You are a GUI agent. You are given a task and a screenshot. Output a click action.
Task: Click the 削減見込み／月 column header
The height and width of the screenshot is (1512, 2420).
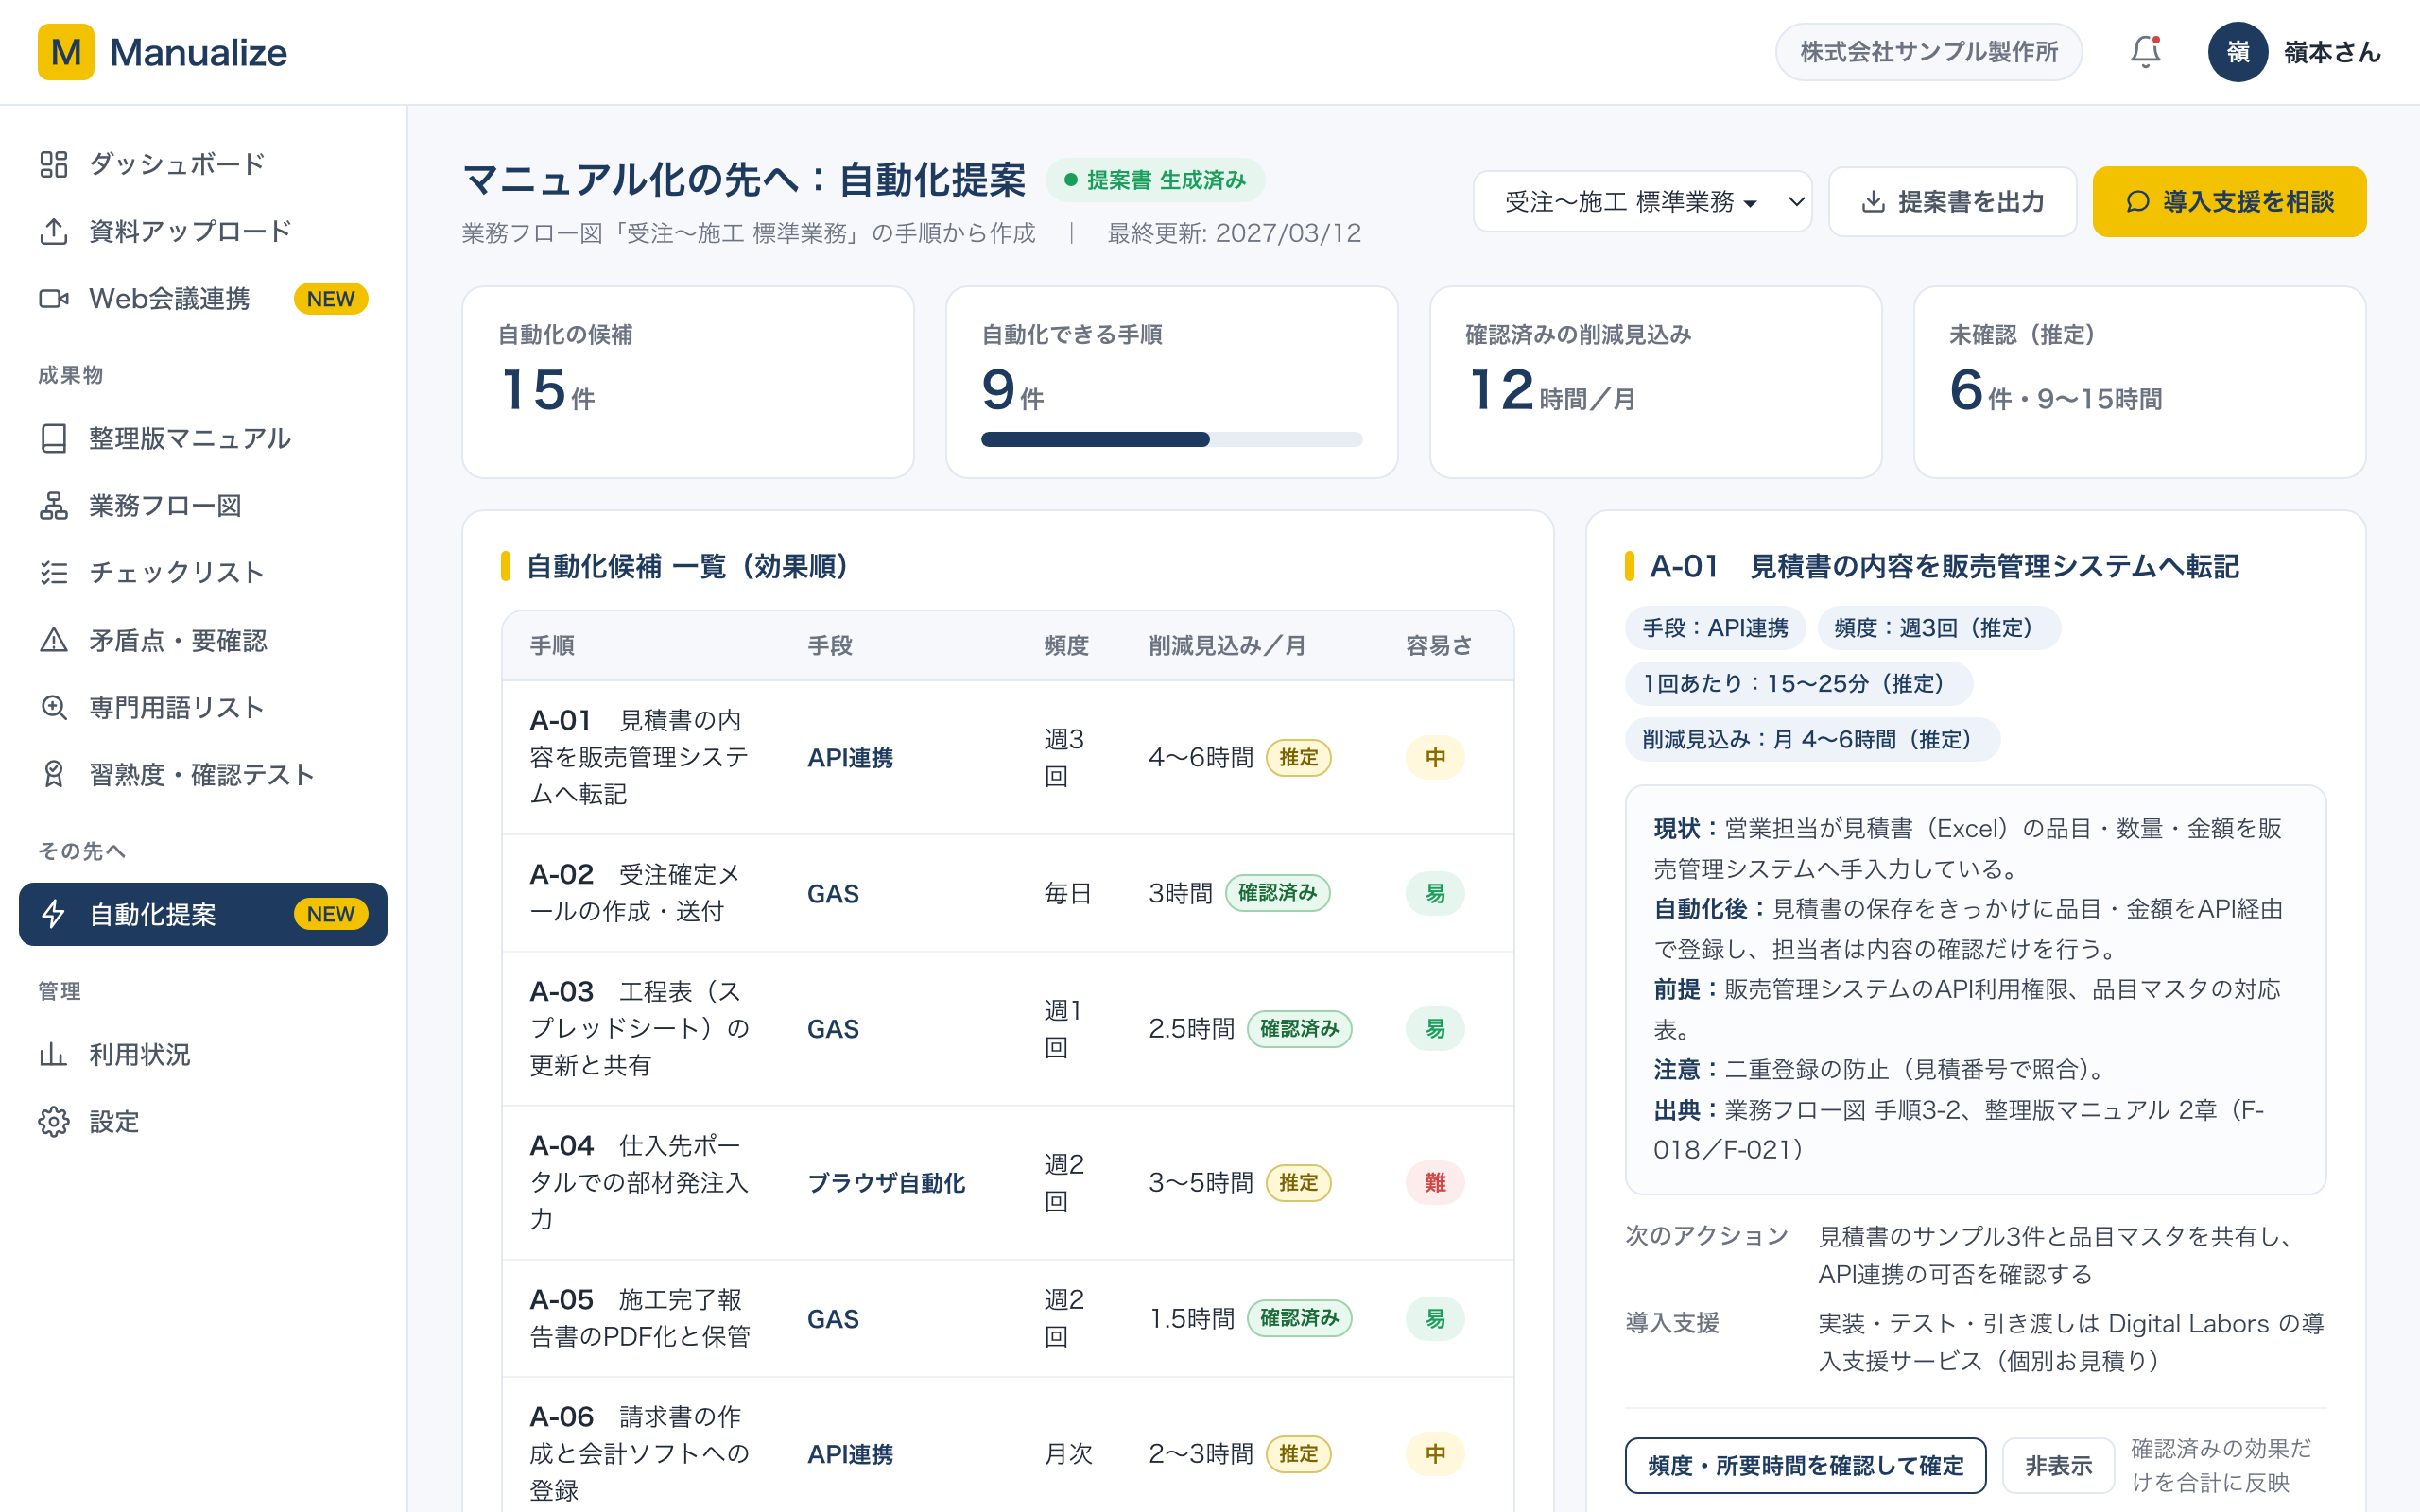1227,646
